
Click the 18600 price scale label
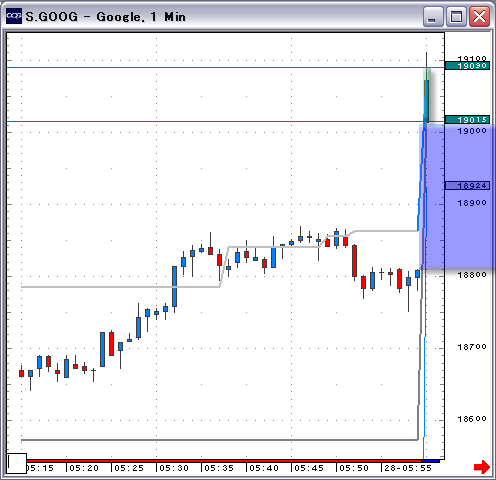[472, 419]
